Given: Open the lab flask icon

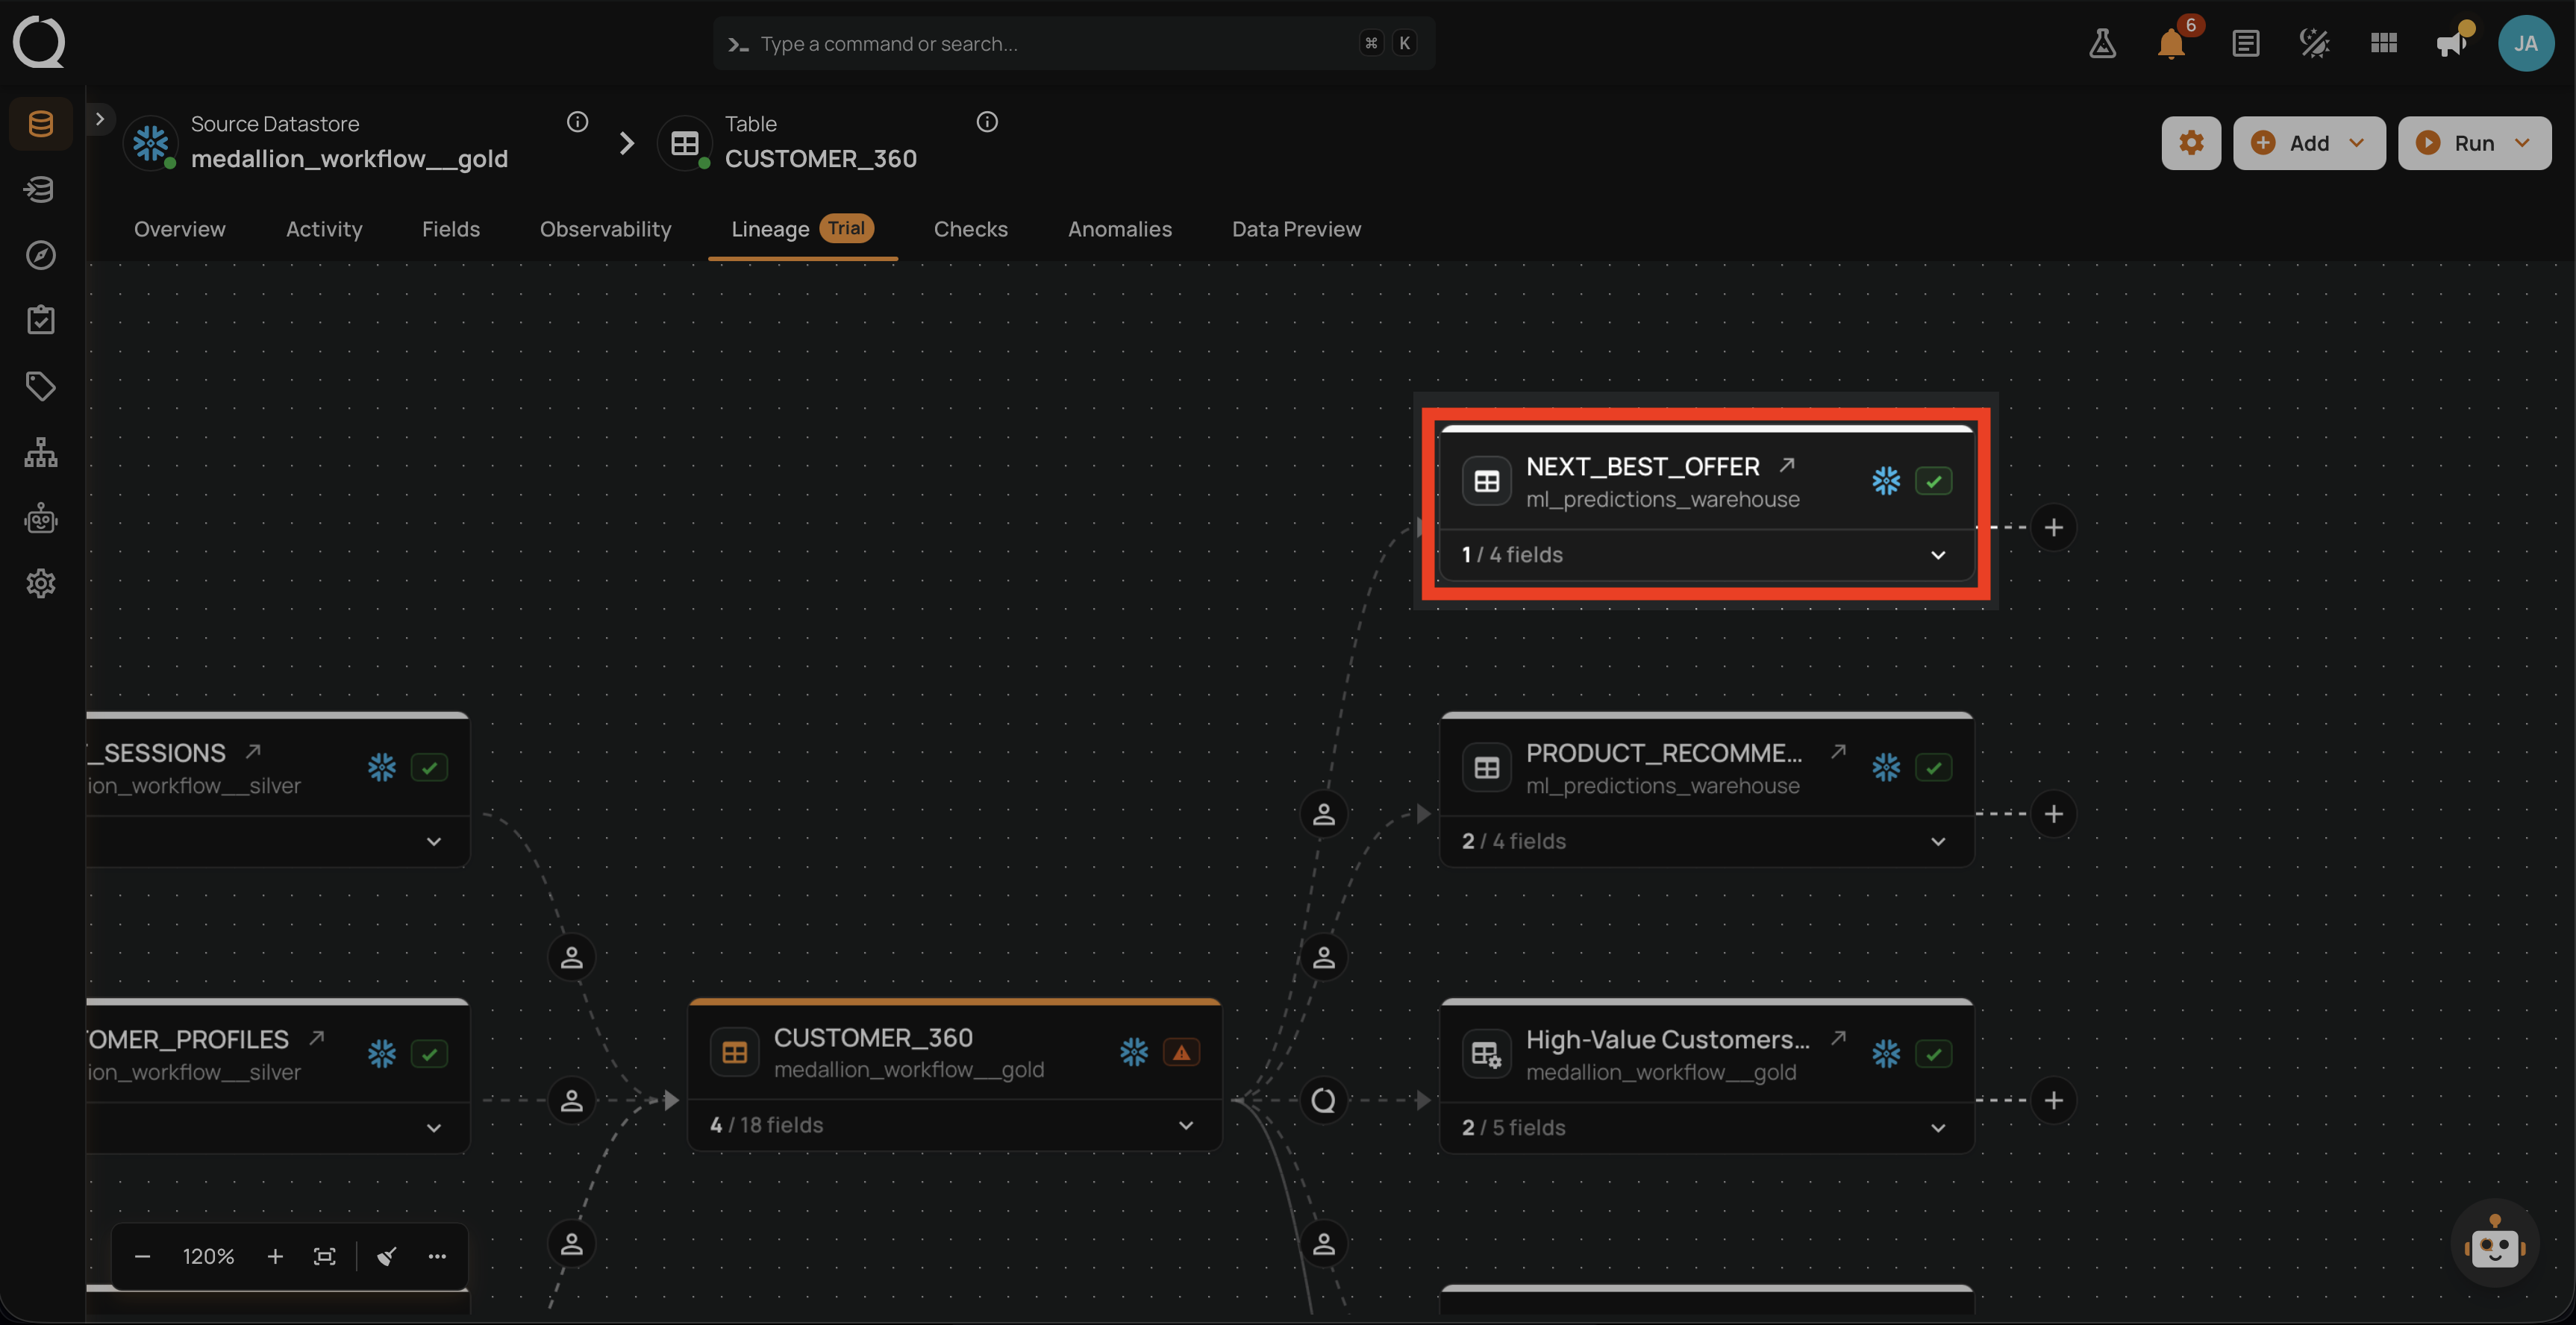Looking at the screenshot, I should coord(2102,43).
